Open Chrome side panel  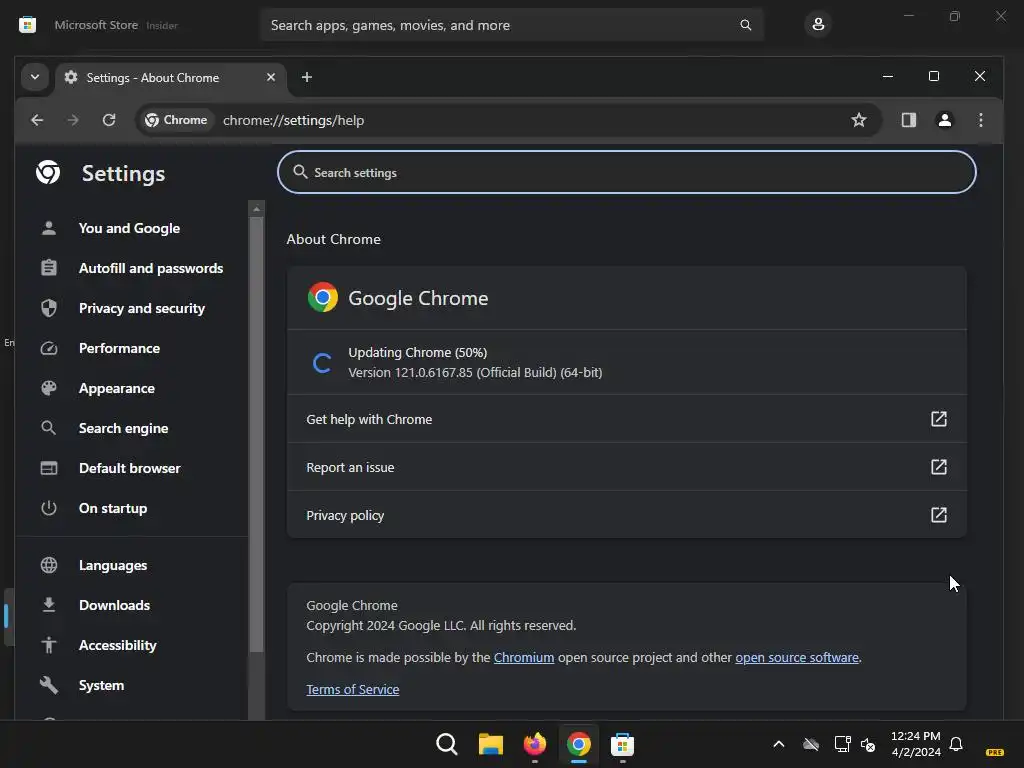(908, 120)
